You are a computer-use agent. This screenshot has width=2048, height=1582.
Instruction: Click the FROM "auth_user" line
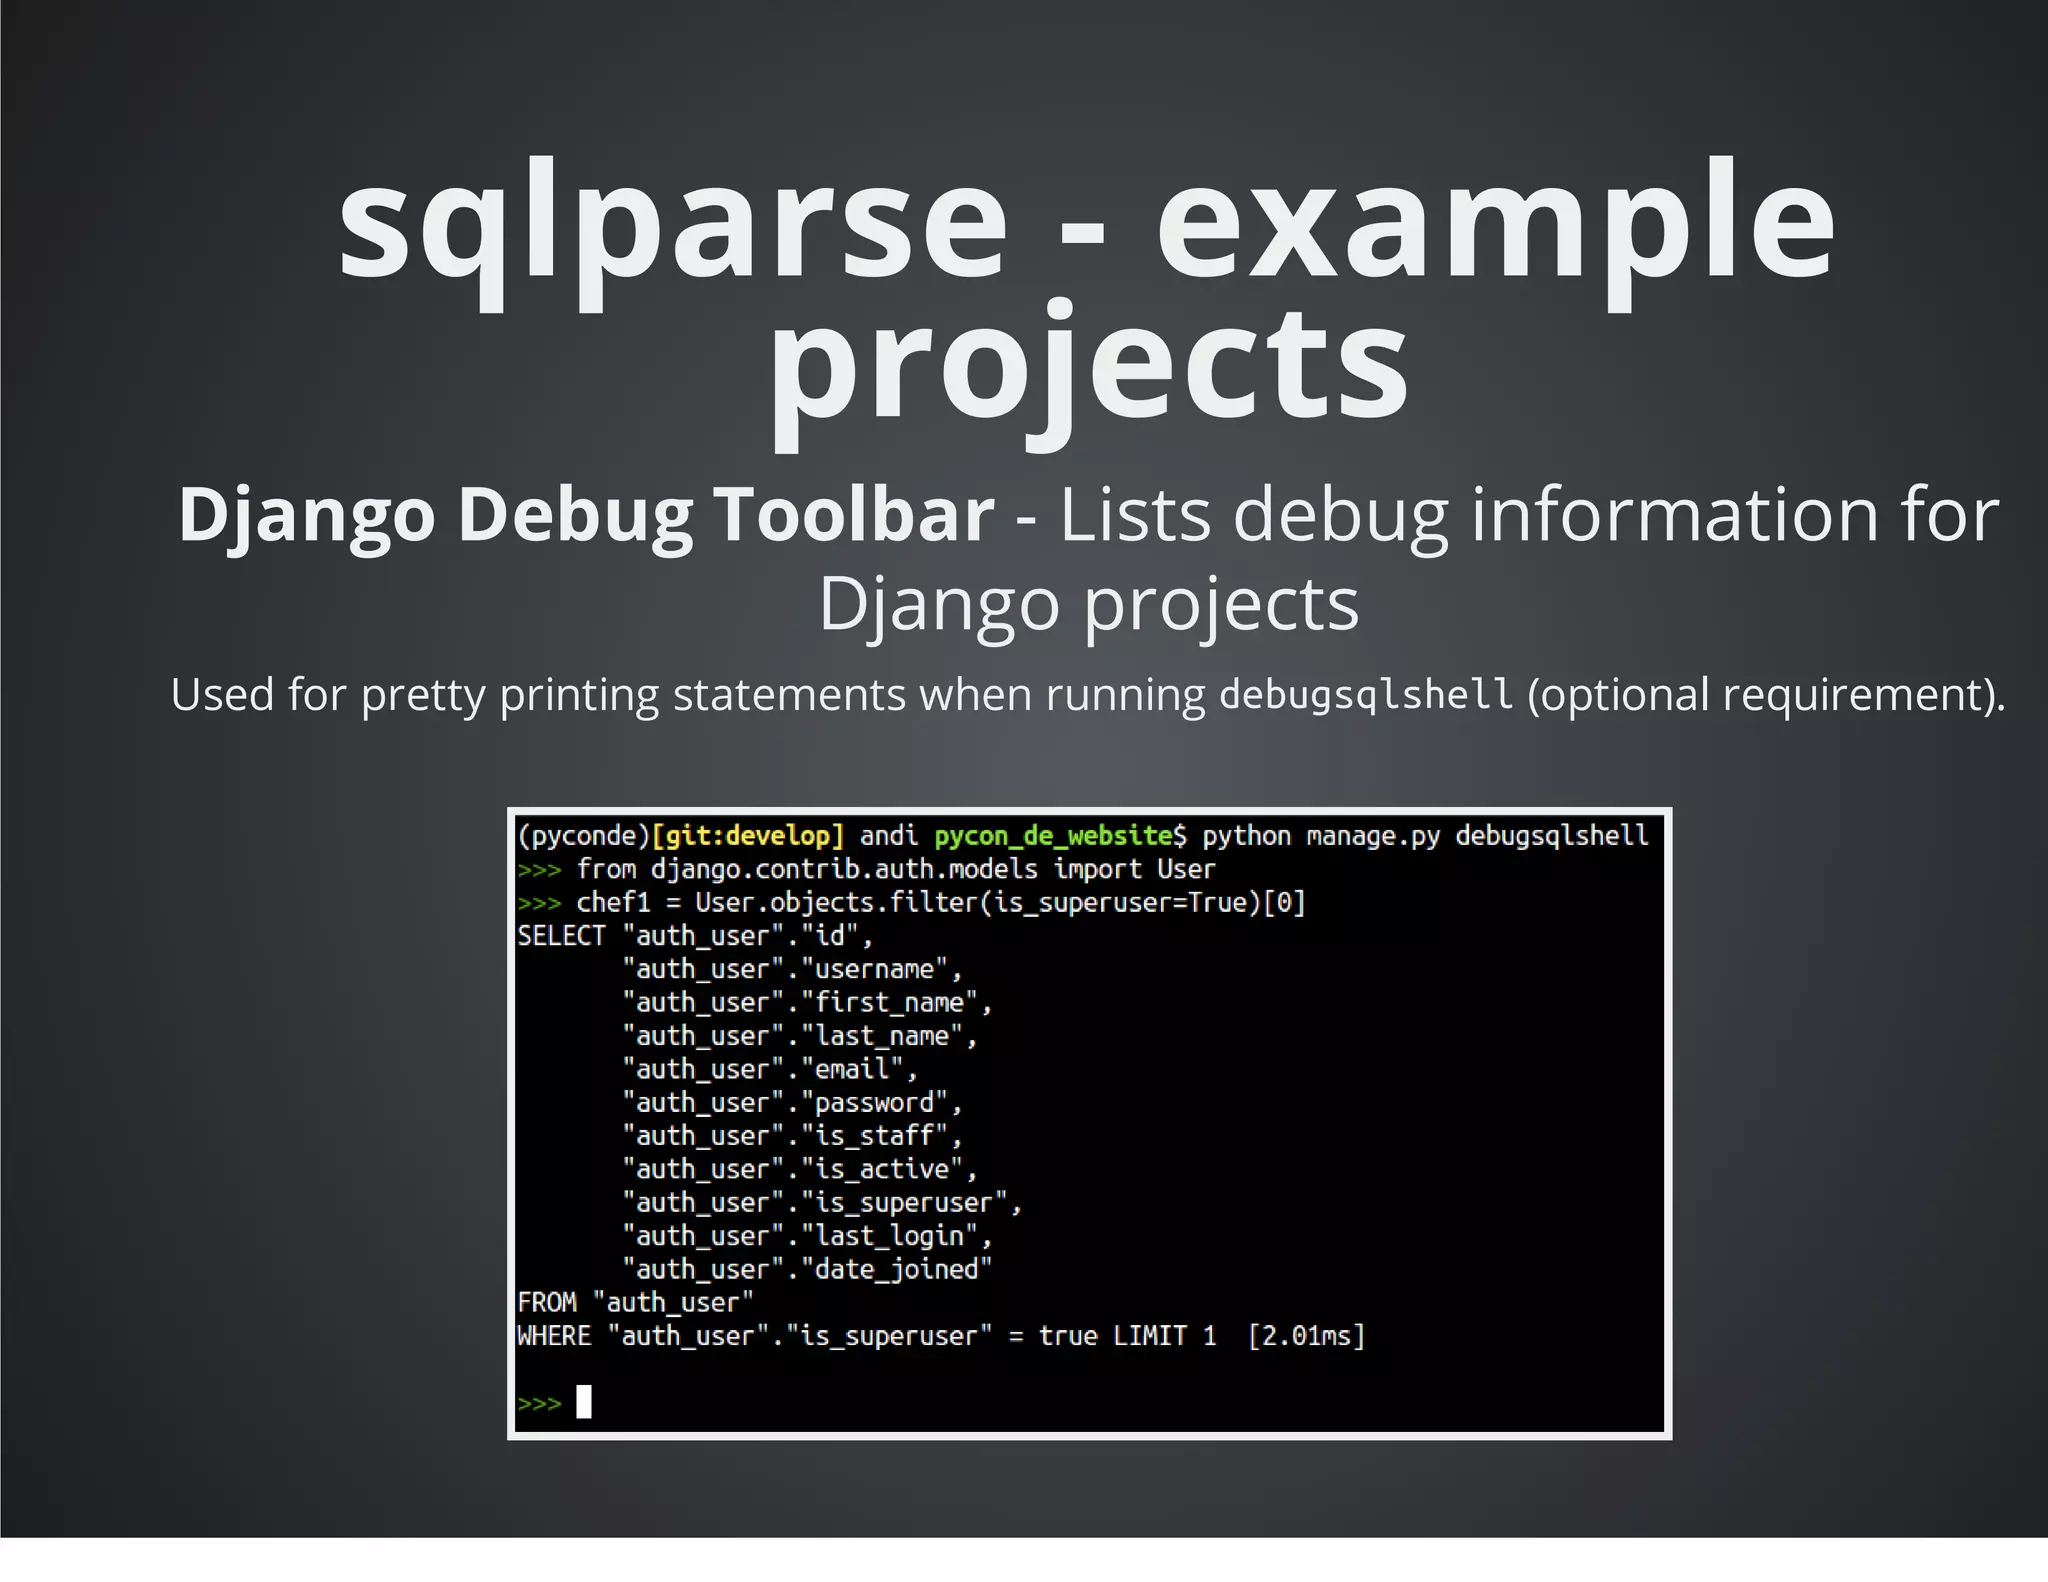635,1303
